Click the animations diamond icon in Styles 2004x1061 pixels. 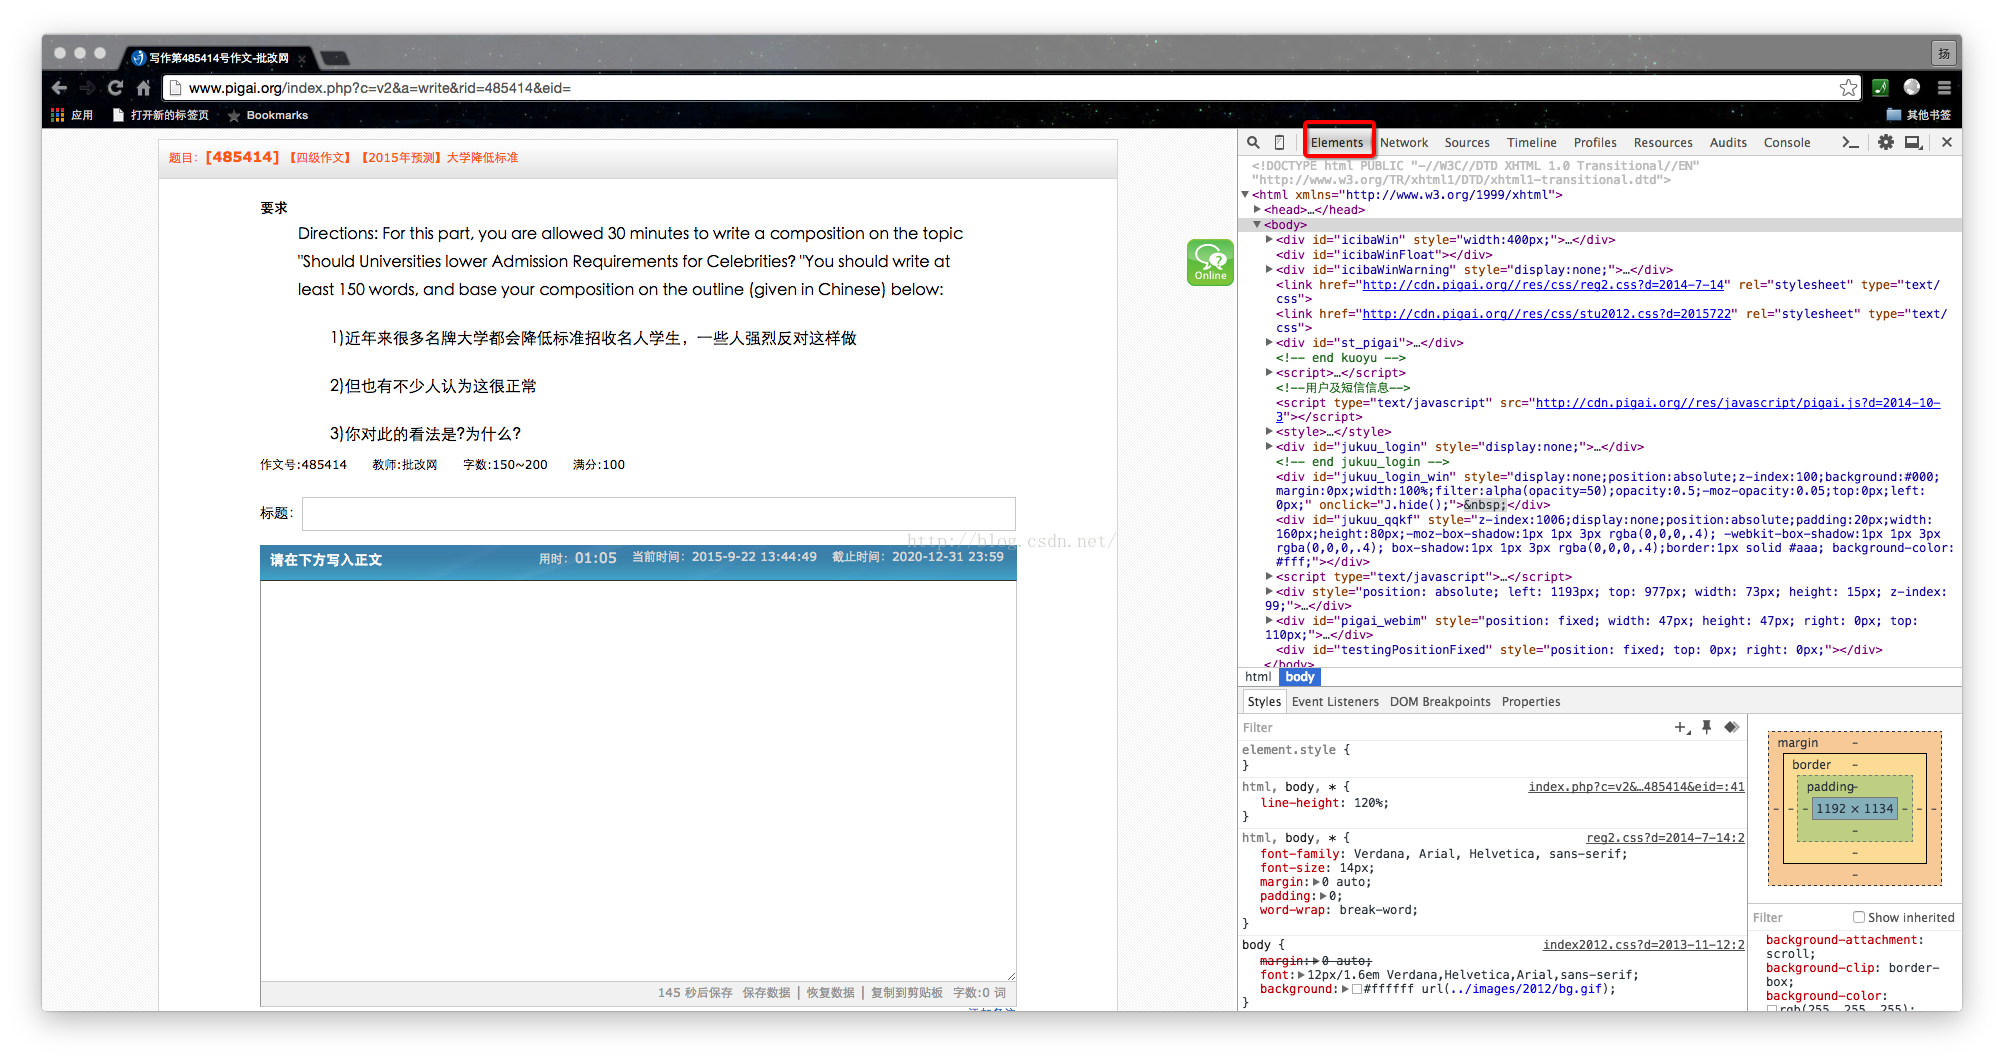click(x=1731, y=727)
